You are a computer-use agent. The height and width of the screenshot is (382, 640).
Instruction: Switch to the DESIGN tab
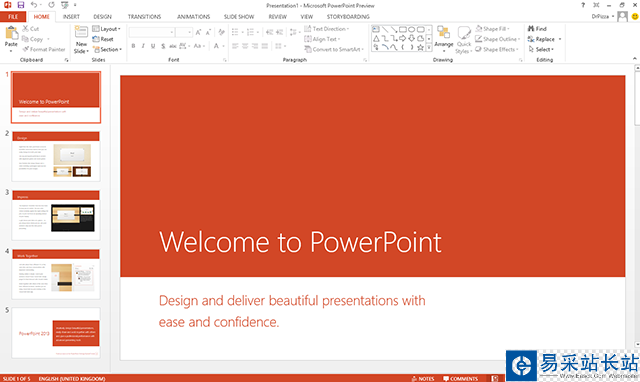click(x=102, y=17)
